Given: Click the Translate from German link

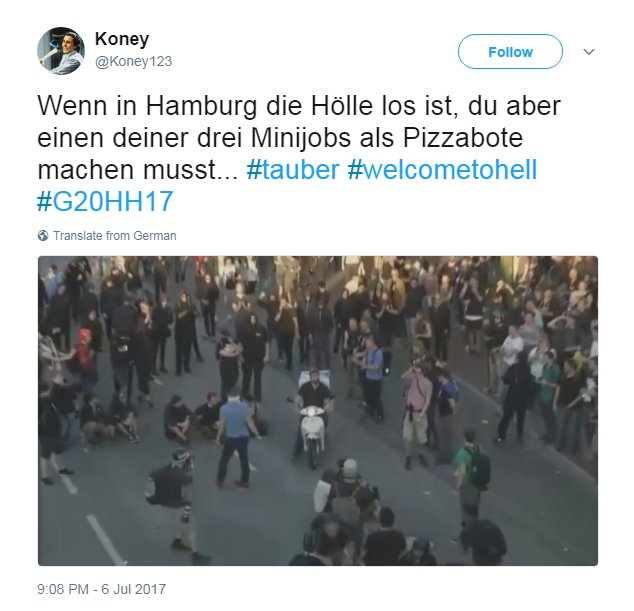Looking at the screenshot, I should [x=115, y=235].
